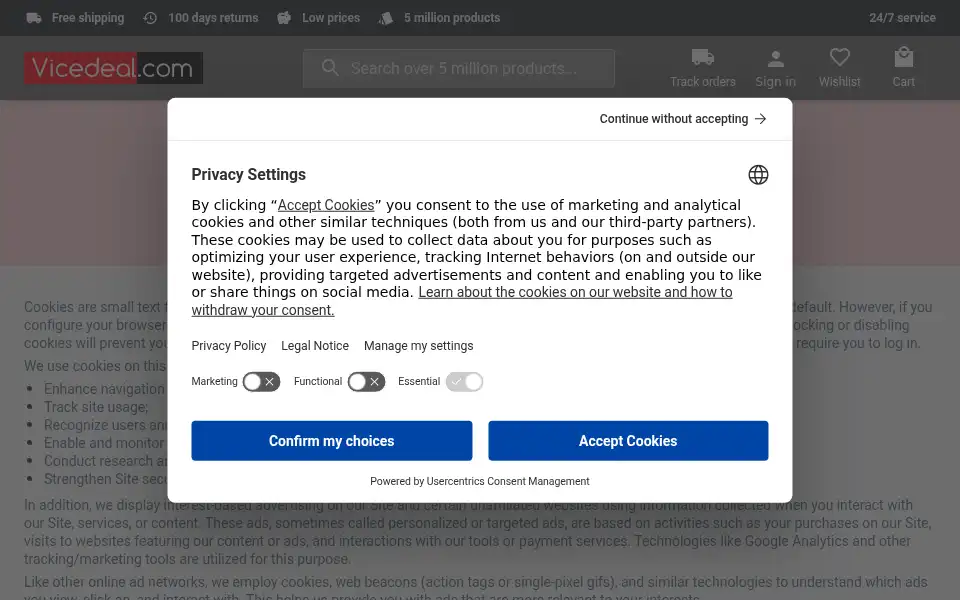The image size is (960, 600).
Task: Click the Privacy Settings heading
Action: point(249,174)
